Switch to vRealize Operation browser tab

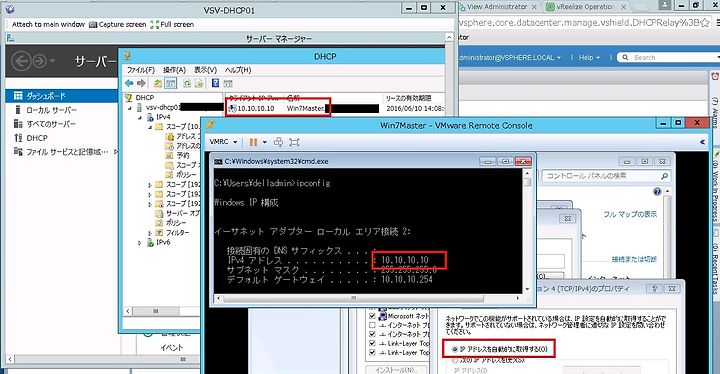click(585, 7)
